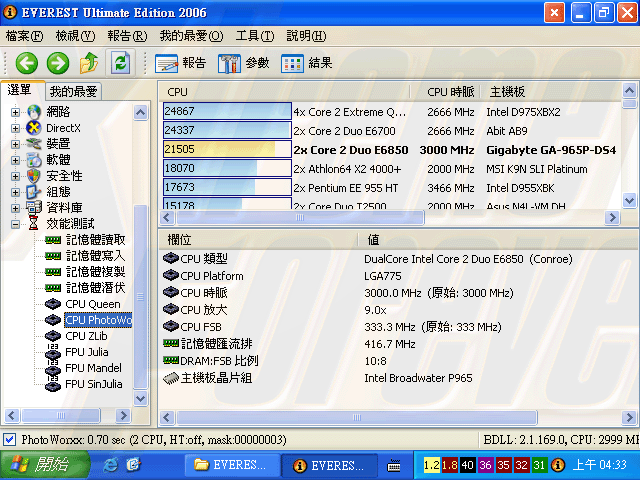
Task: Click the 報告 toolbar button
Action: 181,63
